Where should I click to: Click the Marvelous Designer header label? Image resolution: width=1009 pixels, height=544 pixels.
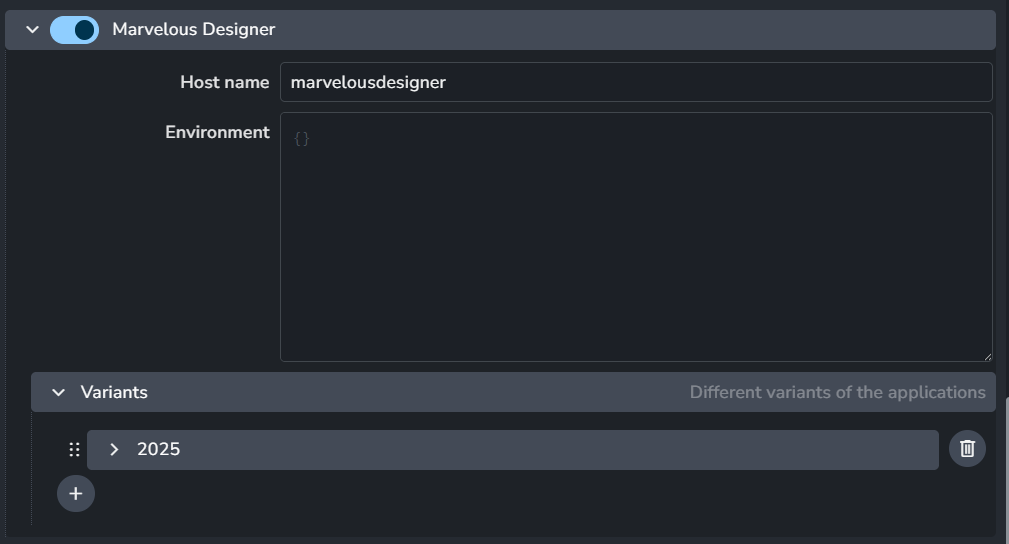pos(194,30)
